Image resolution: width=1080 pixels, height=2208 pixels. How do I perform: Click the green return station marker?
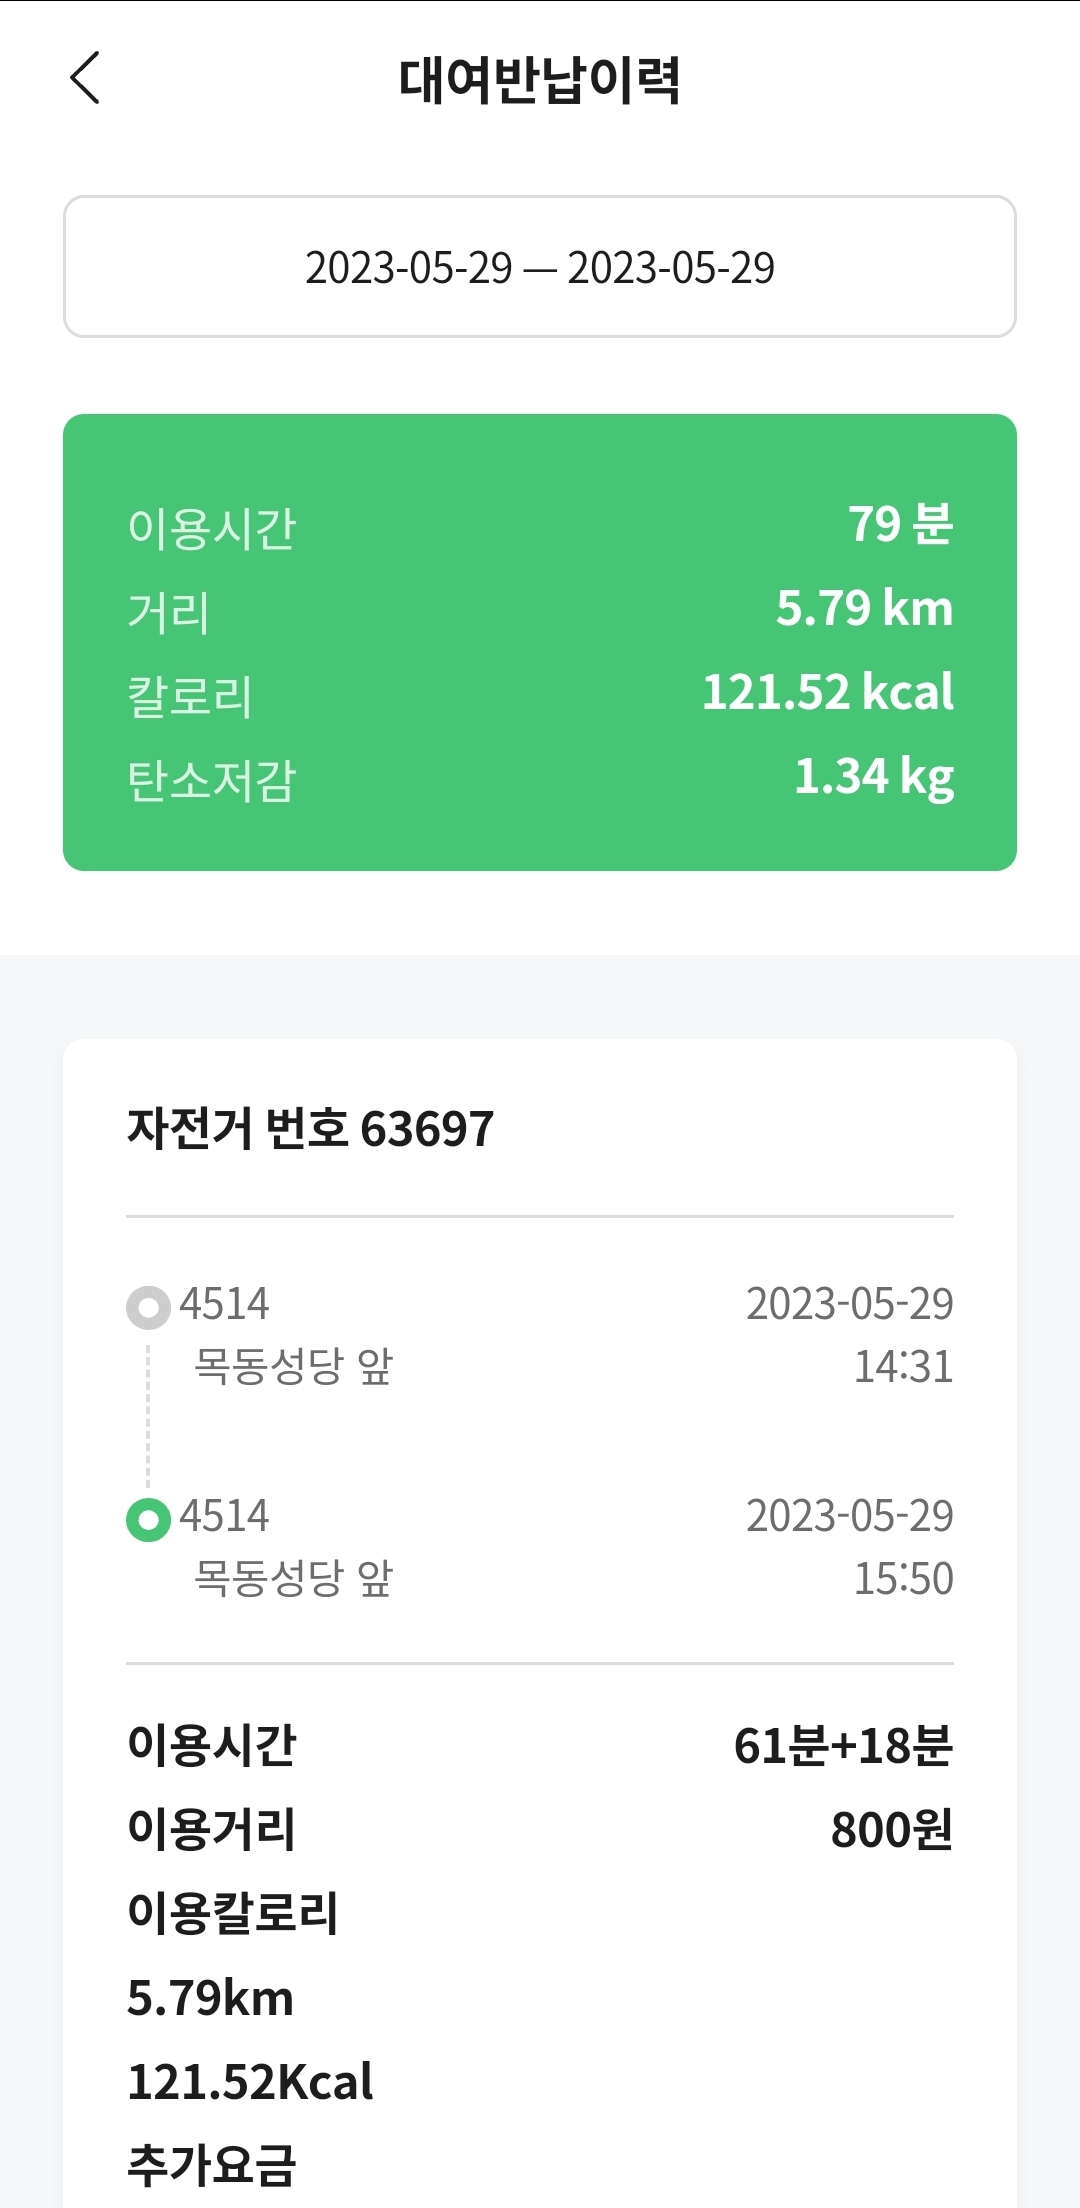(148, 1520)
